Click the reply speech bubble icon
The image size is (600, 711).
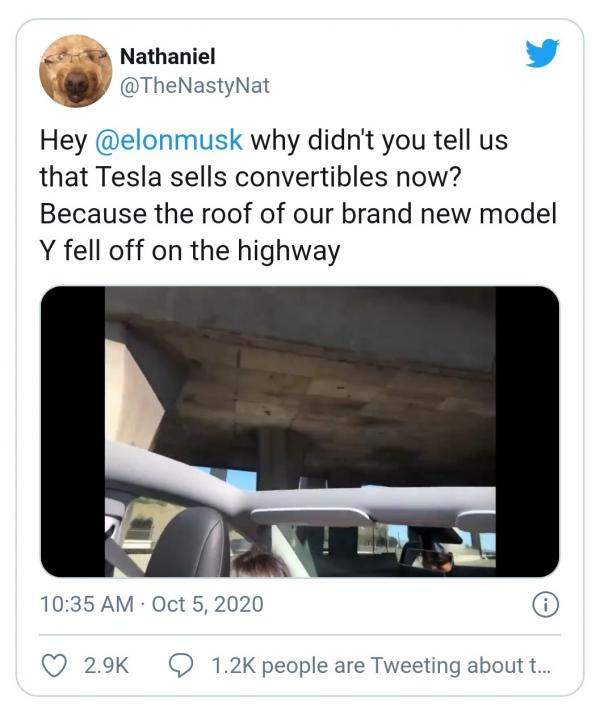(181, 664)
